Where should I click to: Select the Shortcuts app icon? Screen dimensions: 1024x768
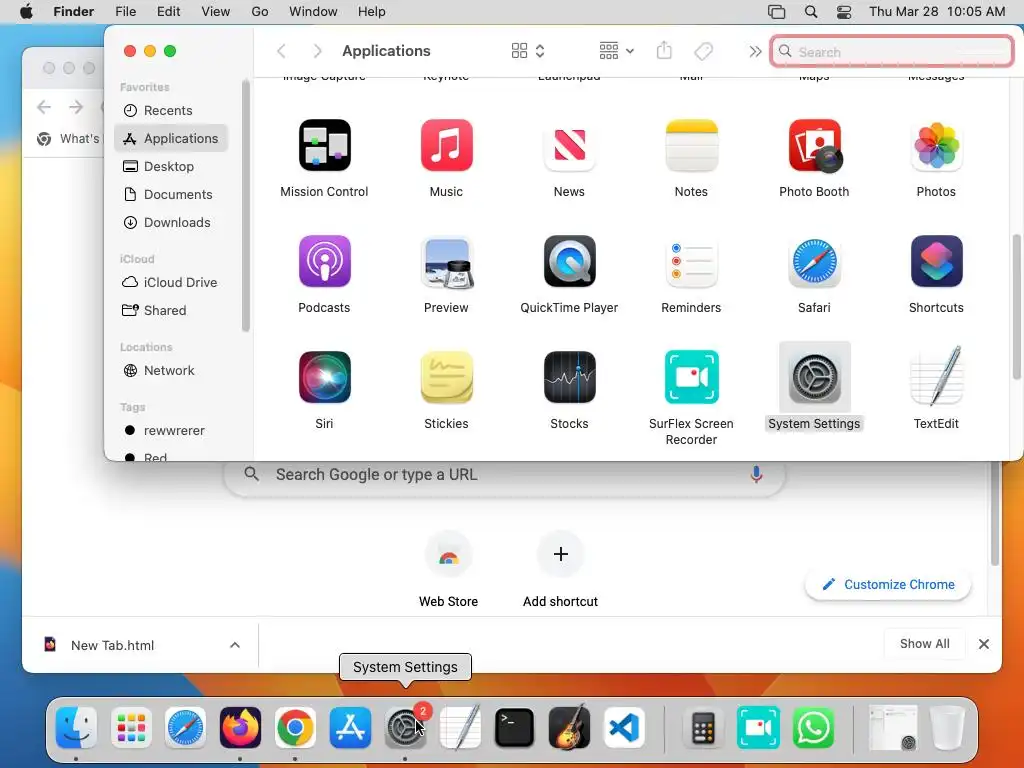point(936,261)
